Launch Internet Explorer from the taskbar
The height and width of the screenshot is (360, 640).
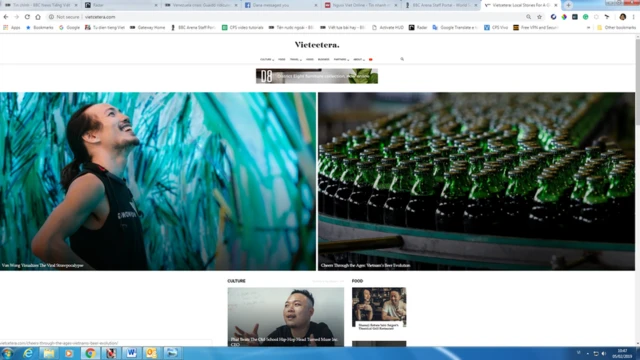[x=28, y=353]
